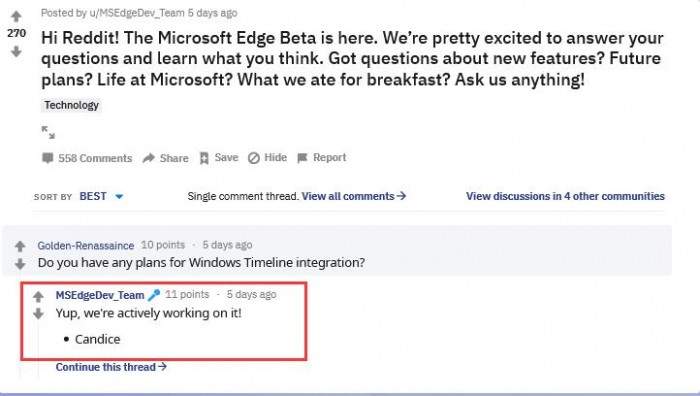Downvote MSEdgeDev_Team's reply

(38, 314)
